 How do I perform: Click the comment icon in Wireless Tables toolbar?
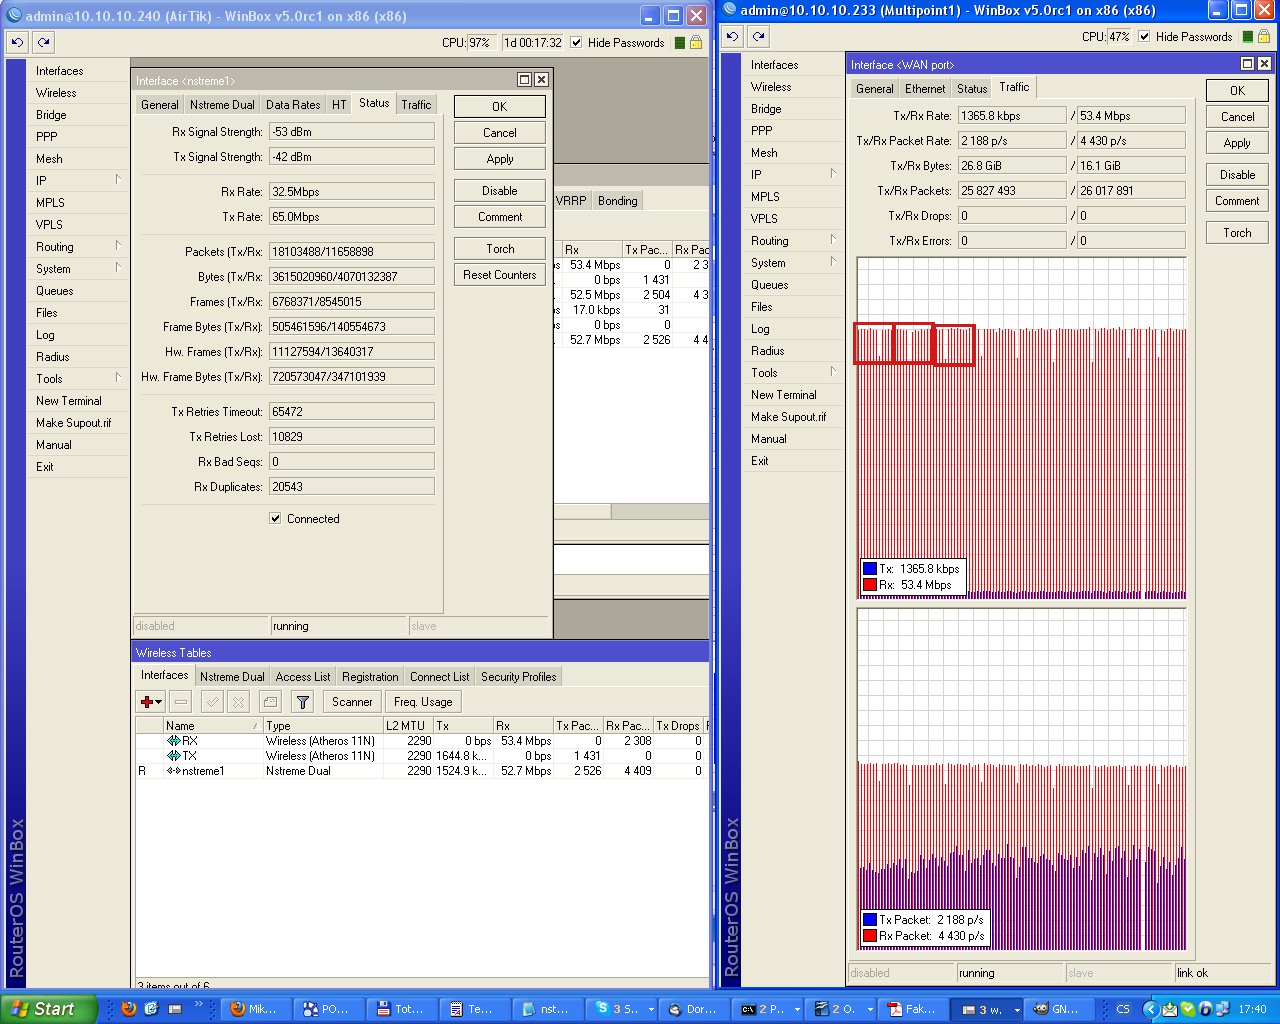click(270, 702)
